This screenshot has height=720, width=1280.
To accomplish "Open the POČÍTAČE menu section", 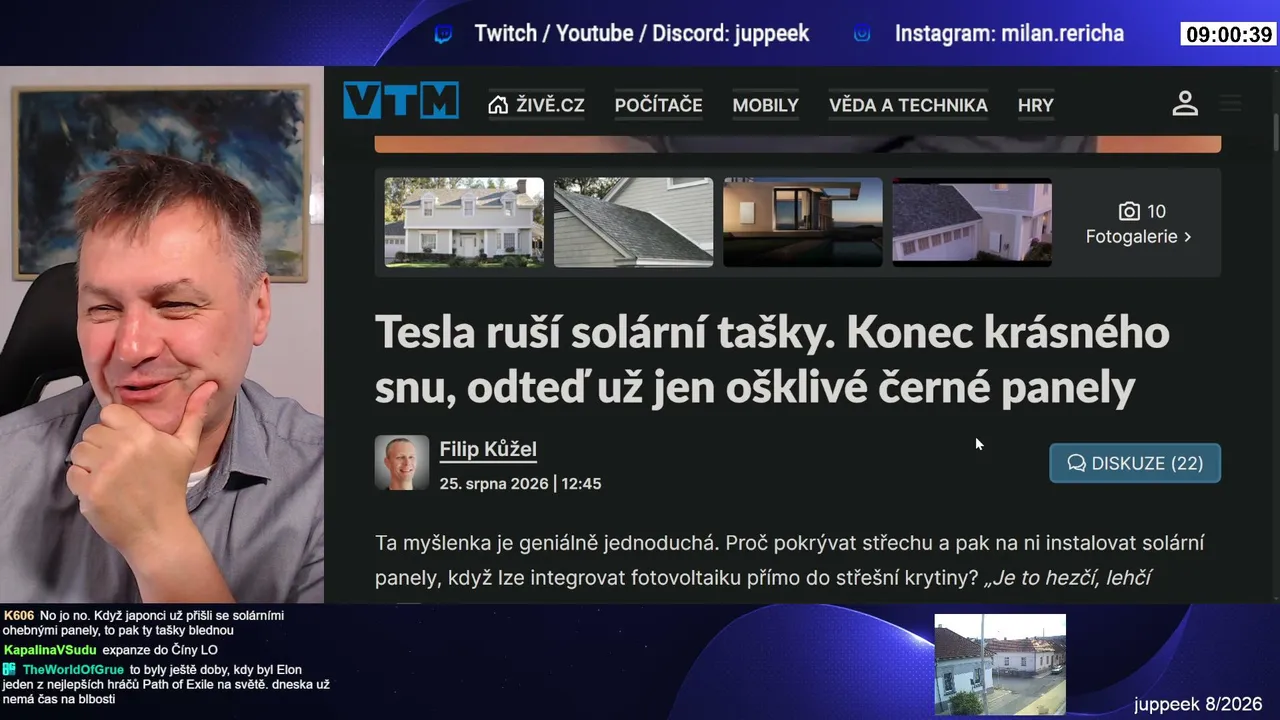I will point(658,105).
